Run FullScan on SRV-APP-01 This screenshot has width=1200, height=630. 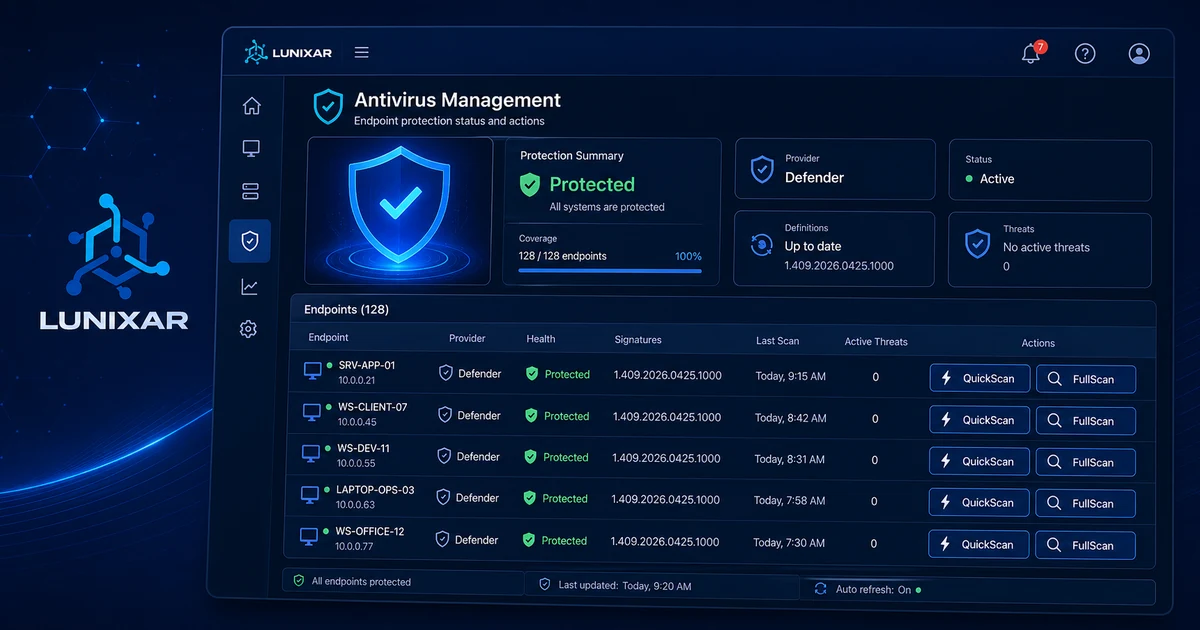pyautogui.click(x=1086, y=380)
